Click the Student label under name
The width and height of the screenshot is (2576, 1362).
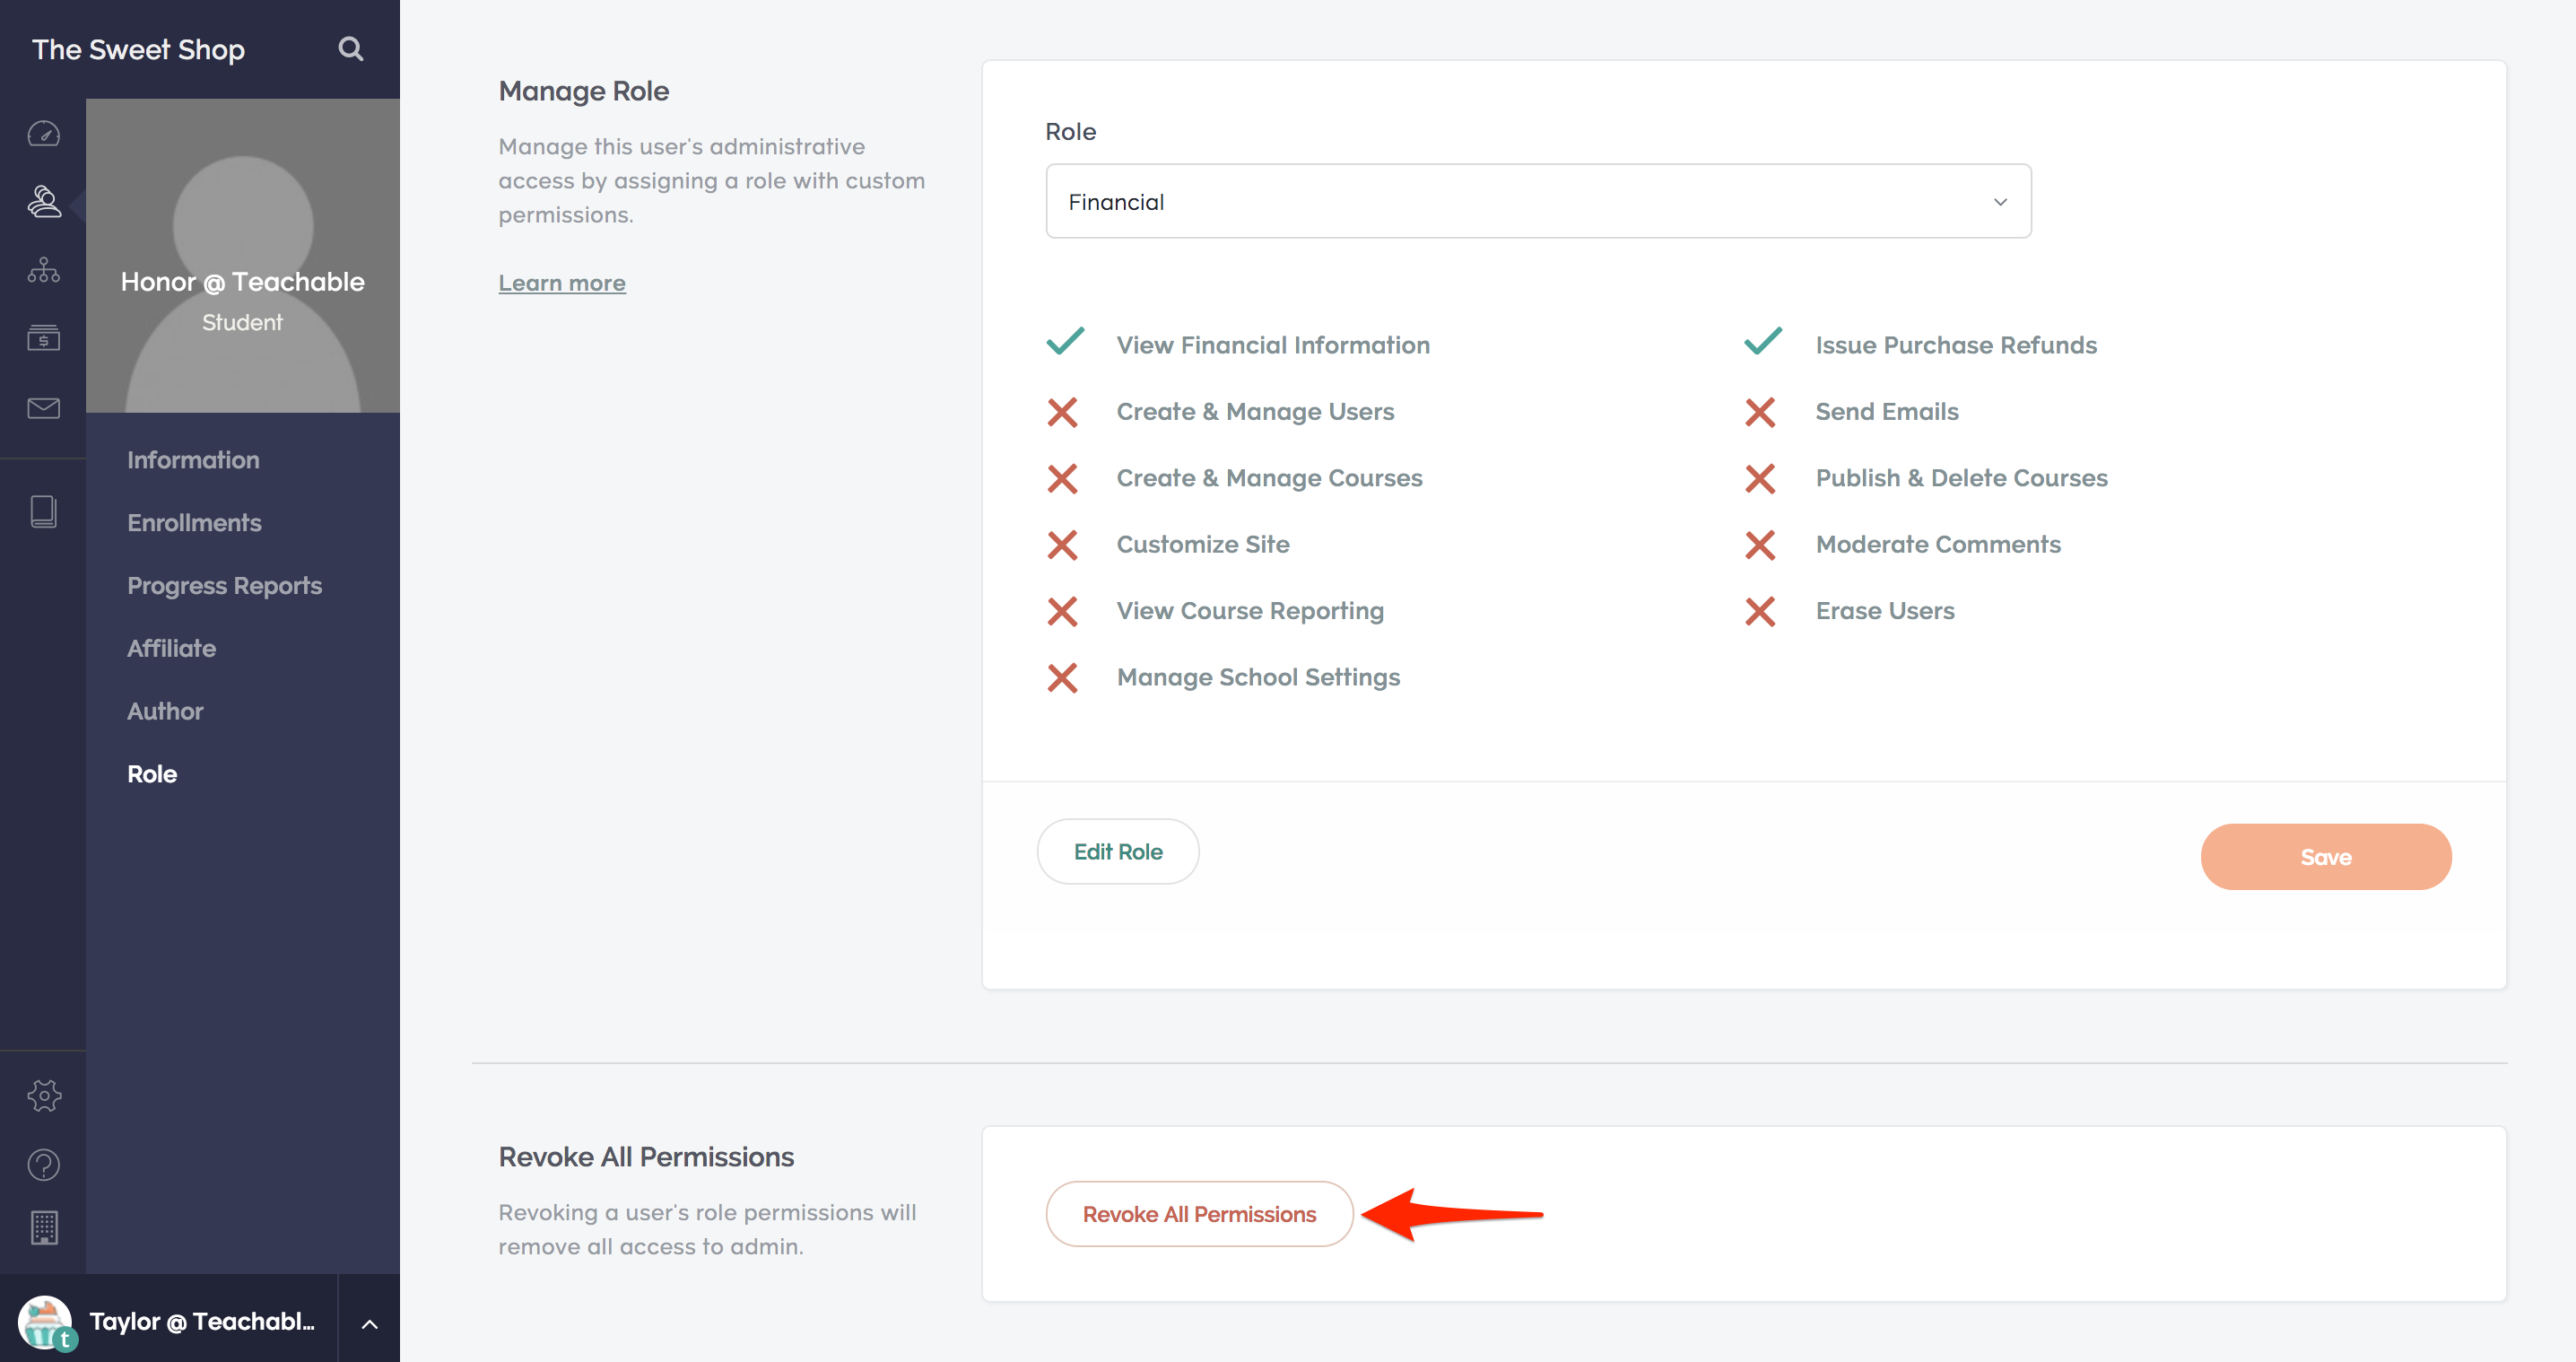tap(242, 322)
